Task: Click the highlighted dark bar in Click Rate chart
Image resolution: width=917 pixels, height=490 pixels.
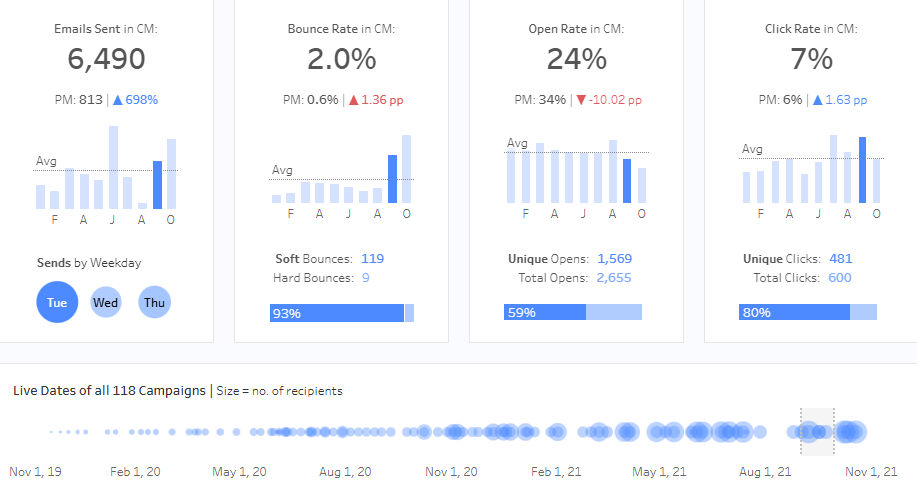Action: pyautogui.click(x=862, y=170)
